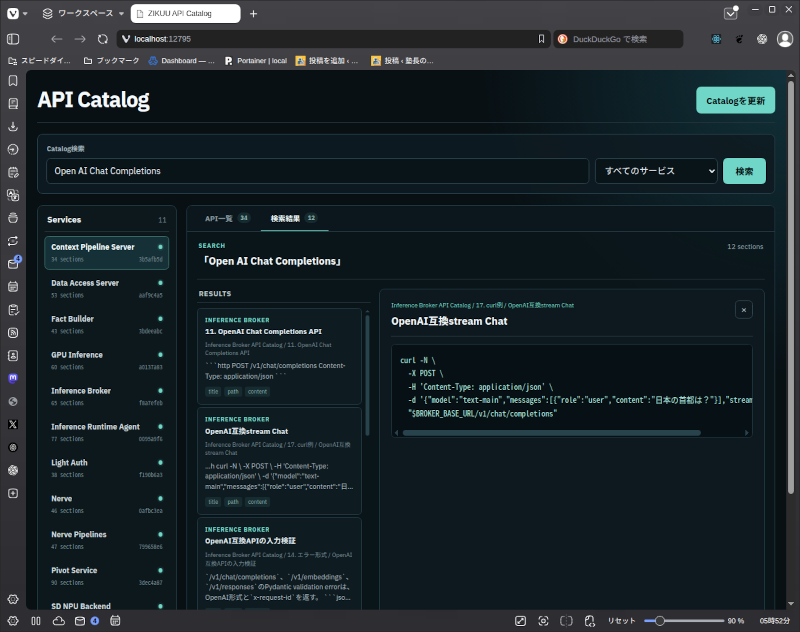Viewport: 800px width, 632px height.
Task: Open the Vivaldi menu dropdown arrow
Action: (25, 14)
